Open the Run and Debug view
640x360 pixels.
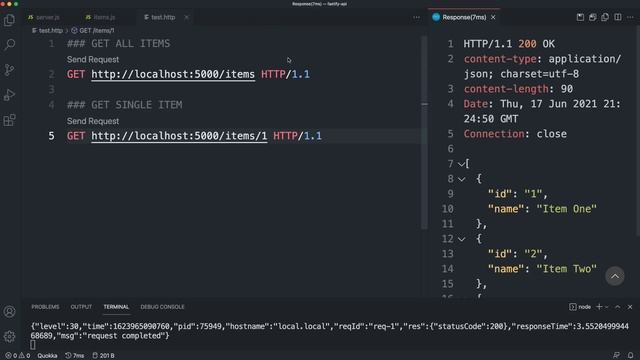(9, 95)
